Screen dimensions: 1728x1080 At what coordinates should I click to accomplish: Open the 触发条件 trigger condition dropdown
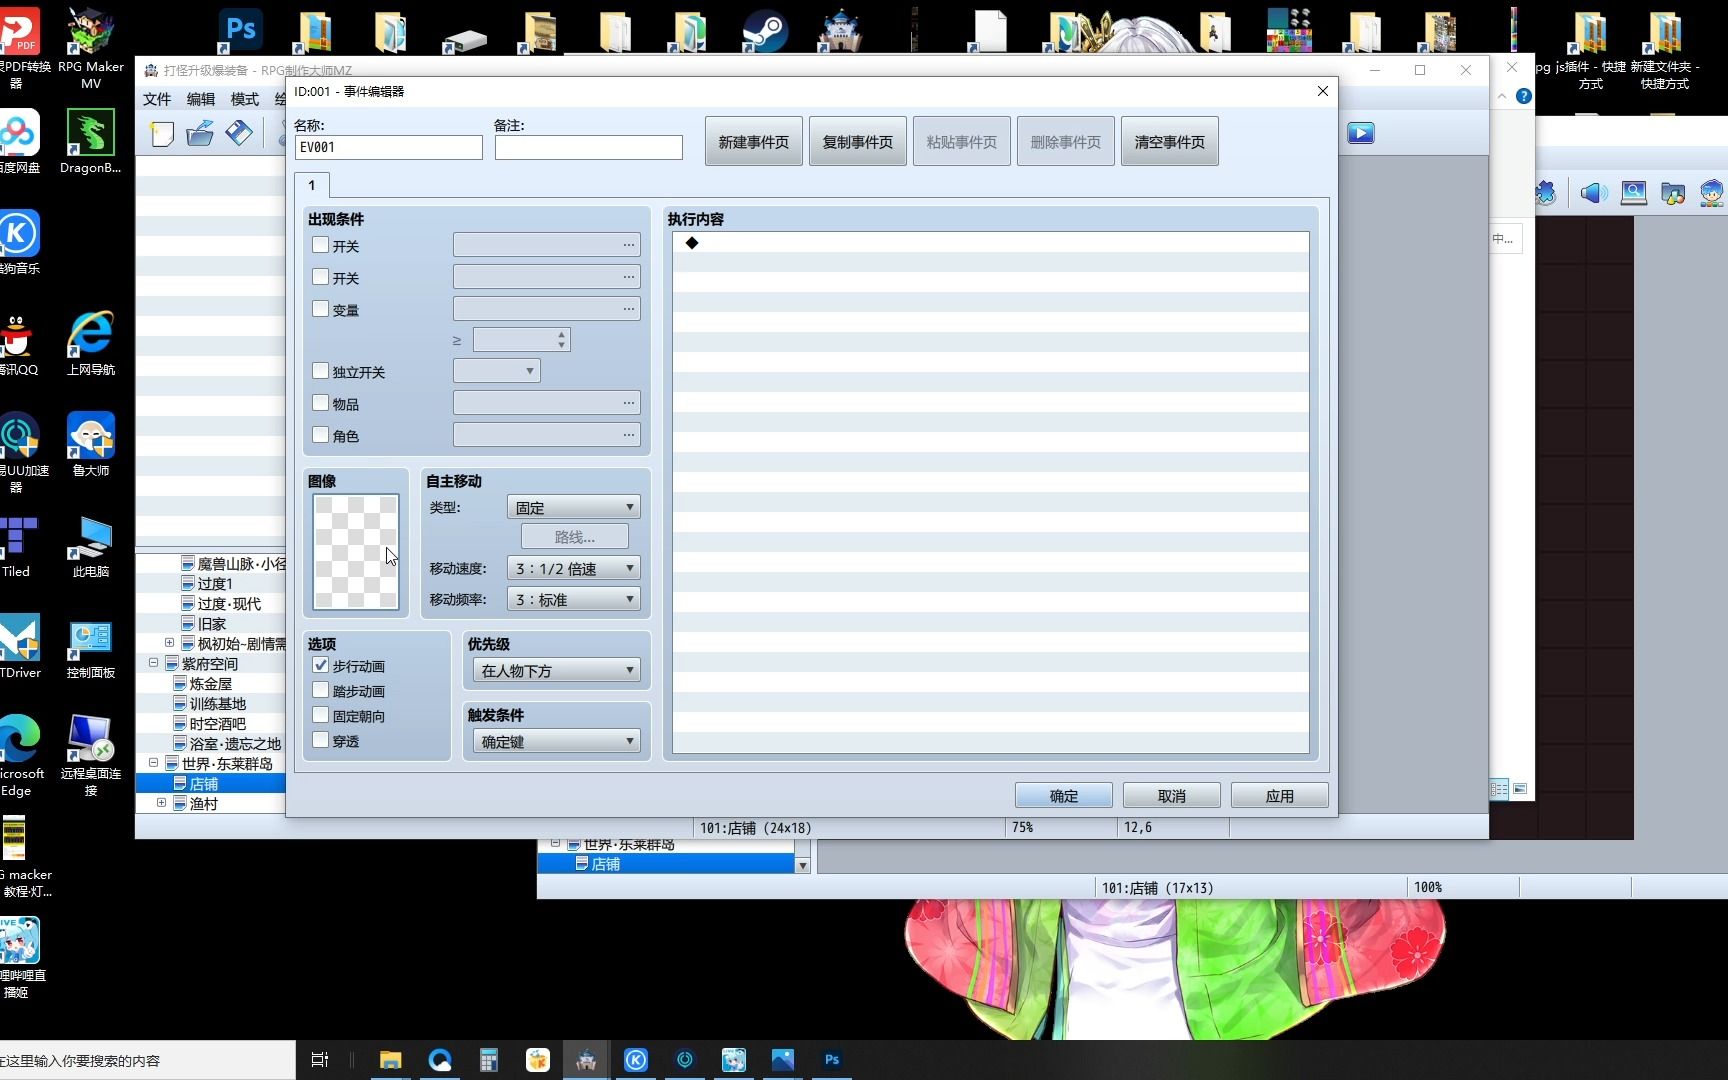(x=555, y=741)
